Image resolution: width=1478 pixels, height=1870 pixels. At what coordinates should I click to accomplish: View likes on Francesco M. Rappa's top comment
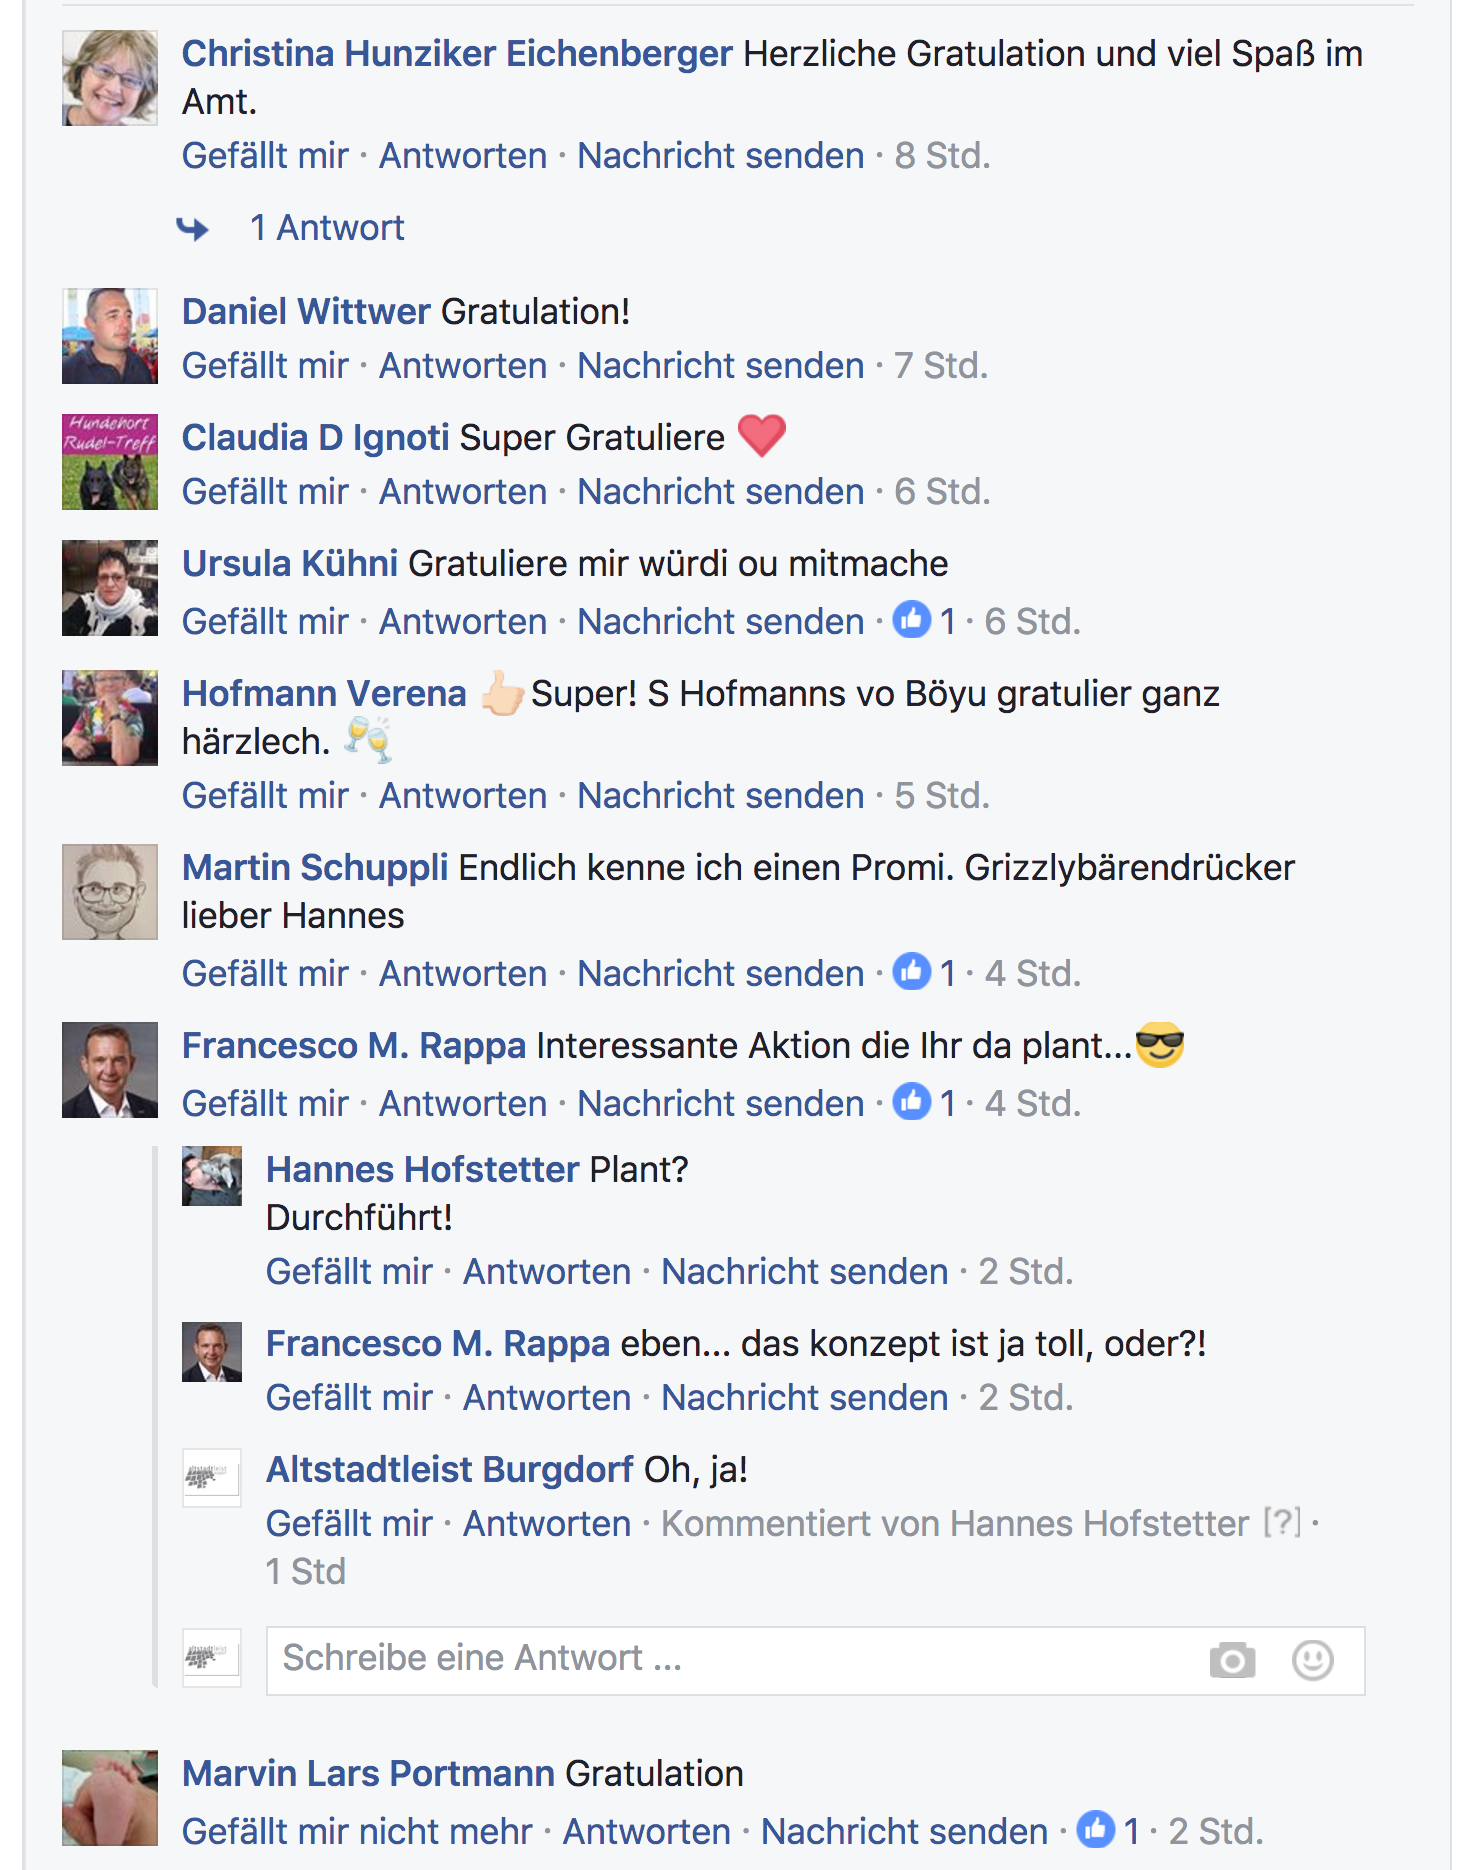(923, 1102)
